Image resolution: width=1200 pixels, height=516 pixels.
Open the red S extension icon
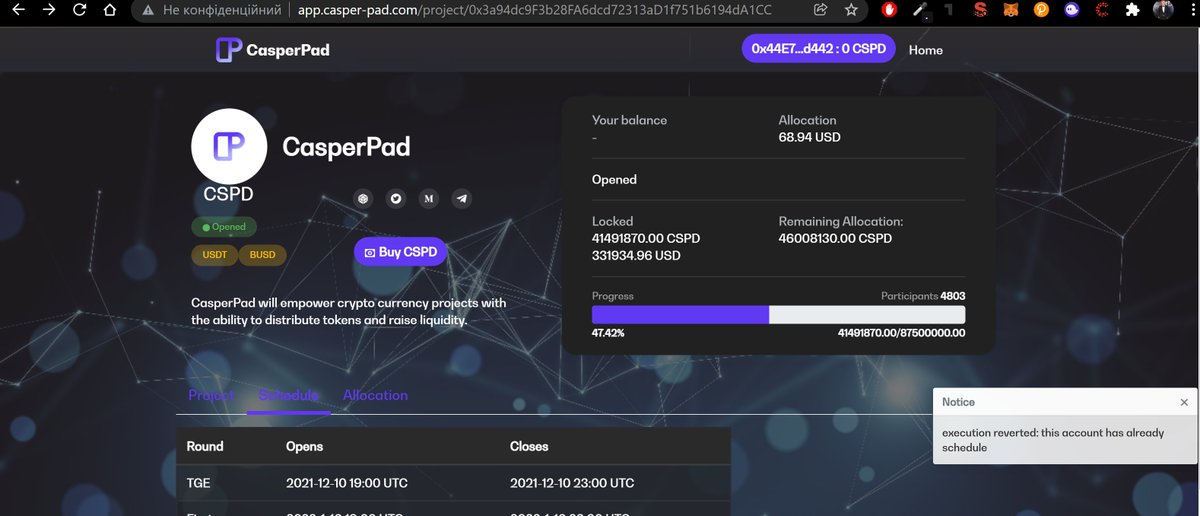click(981, 11)
